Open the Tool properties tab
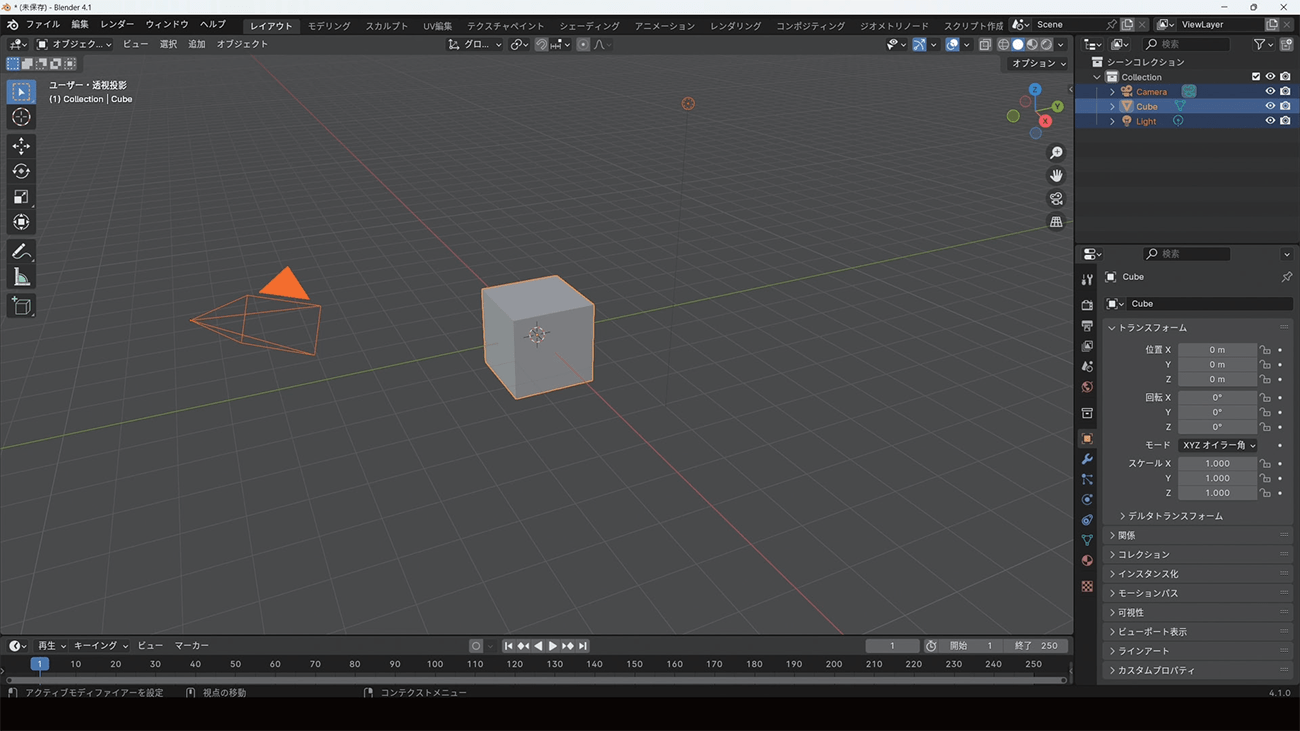 (x=1087, y=280)
